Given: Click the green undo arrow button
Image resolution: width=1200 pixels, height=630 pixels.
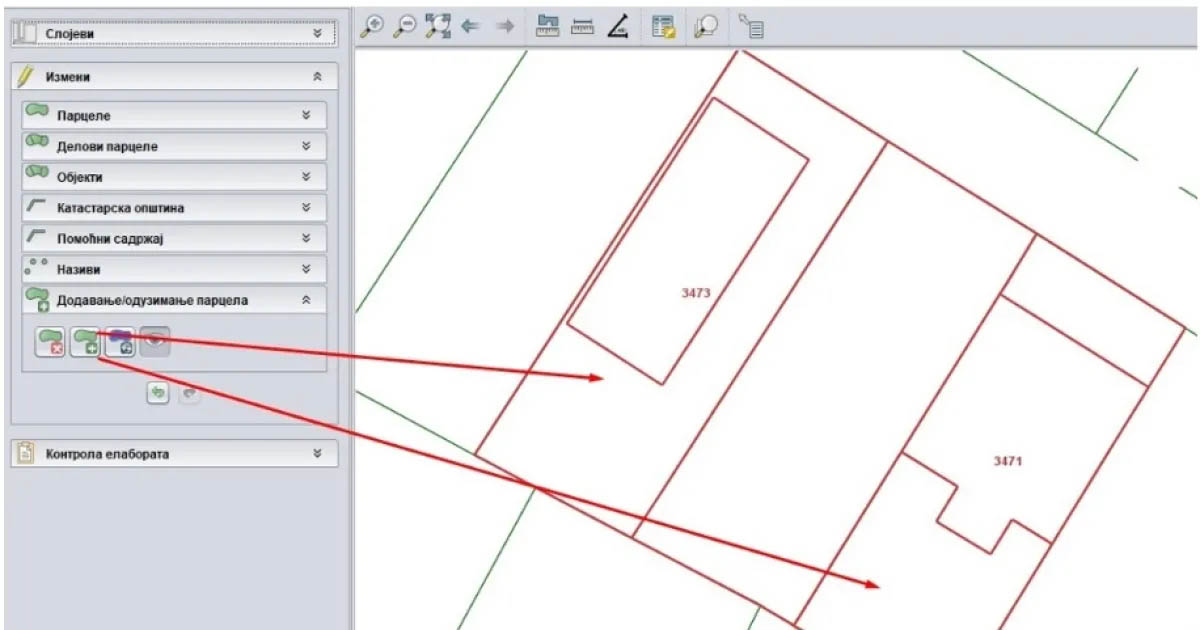Looking at the screenshot, I should (x=157, y=393).
